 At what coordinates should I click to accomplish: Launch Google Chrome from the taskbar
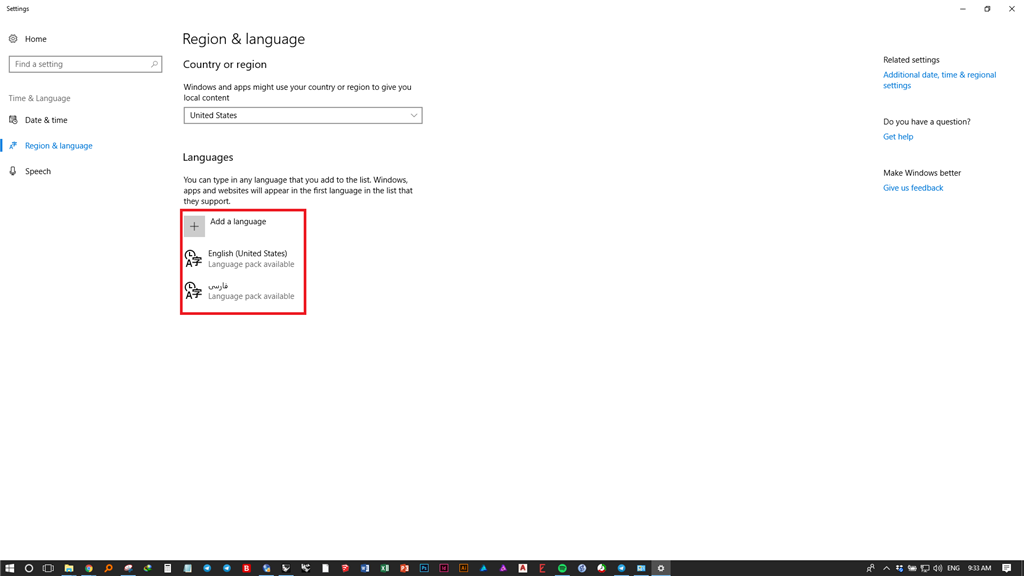tap(88, 568)
